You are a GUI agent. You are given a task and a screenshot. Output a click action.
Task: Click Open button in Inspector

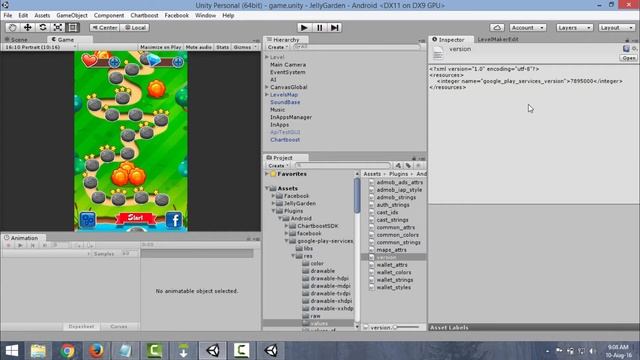click(x=628, y=58)
